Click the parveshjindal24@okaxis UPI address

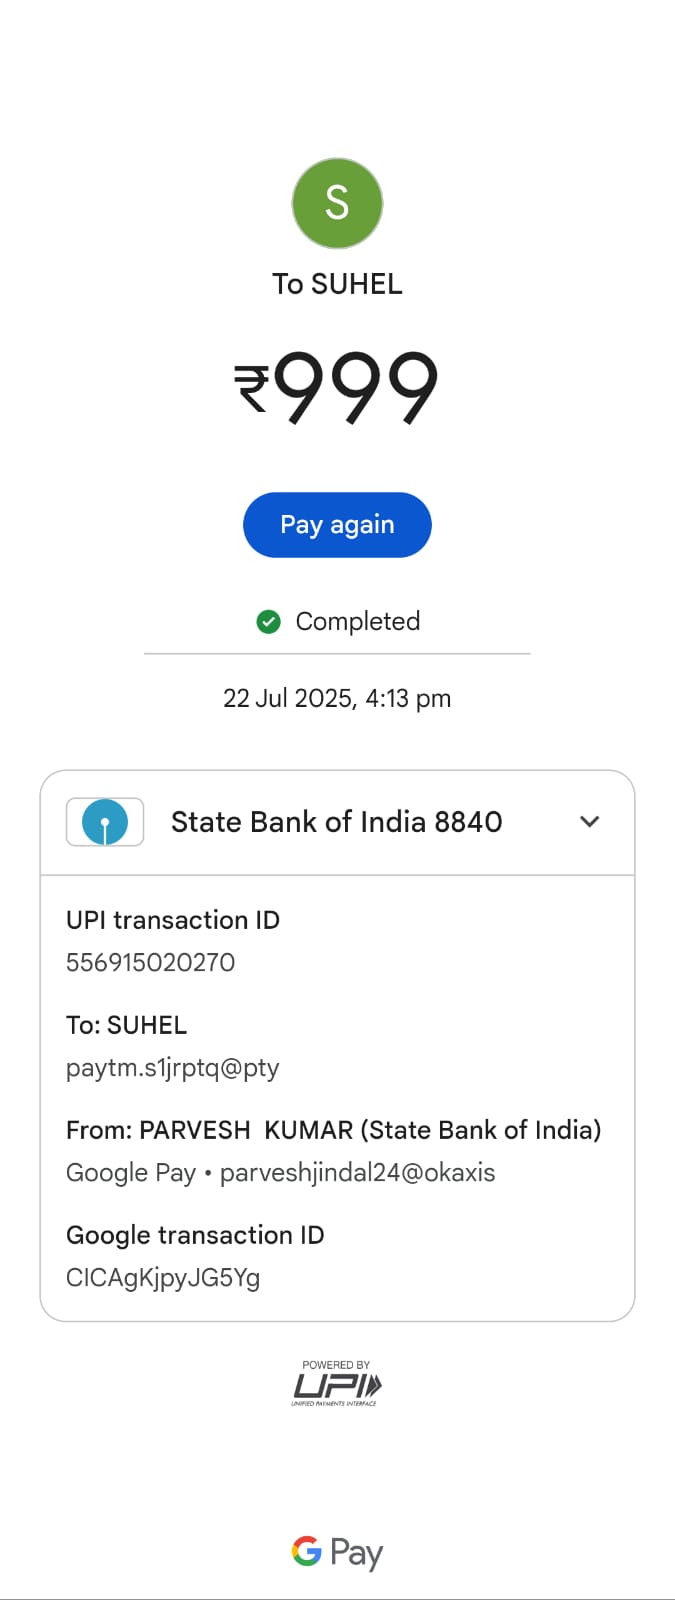(357, 1173)
